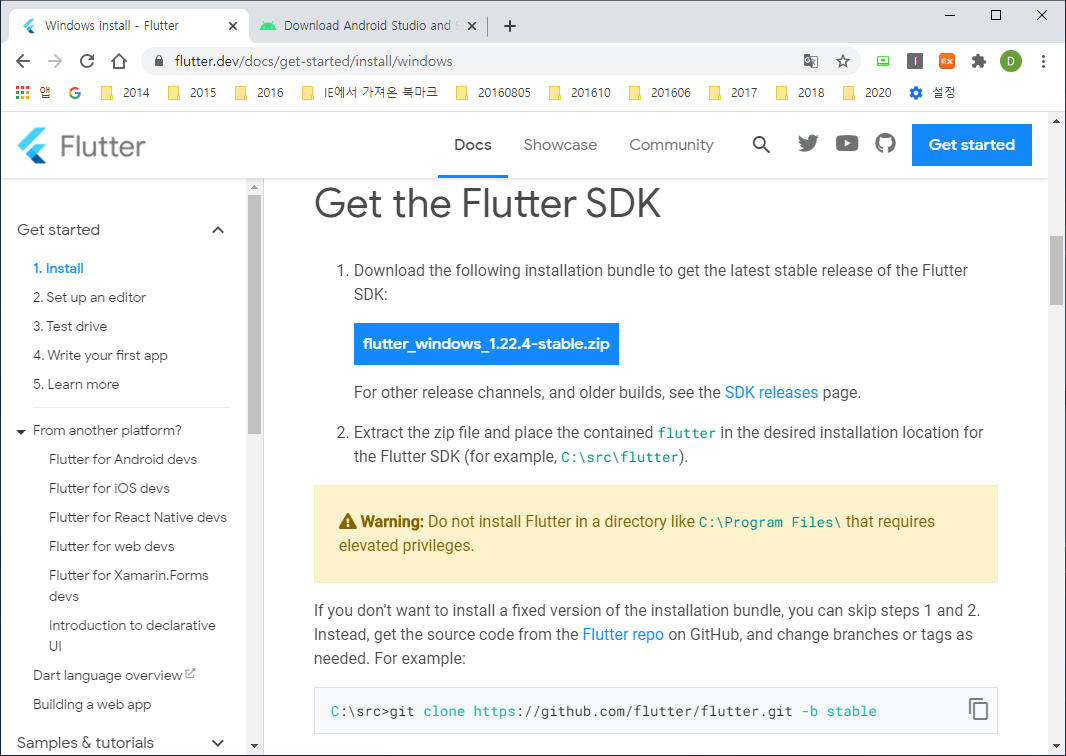Open the 설정 settings gear bookmark
Screen dimensions: 1066x756
932,92
